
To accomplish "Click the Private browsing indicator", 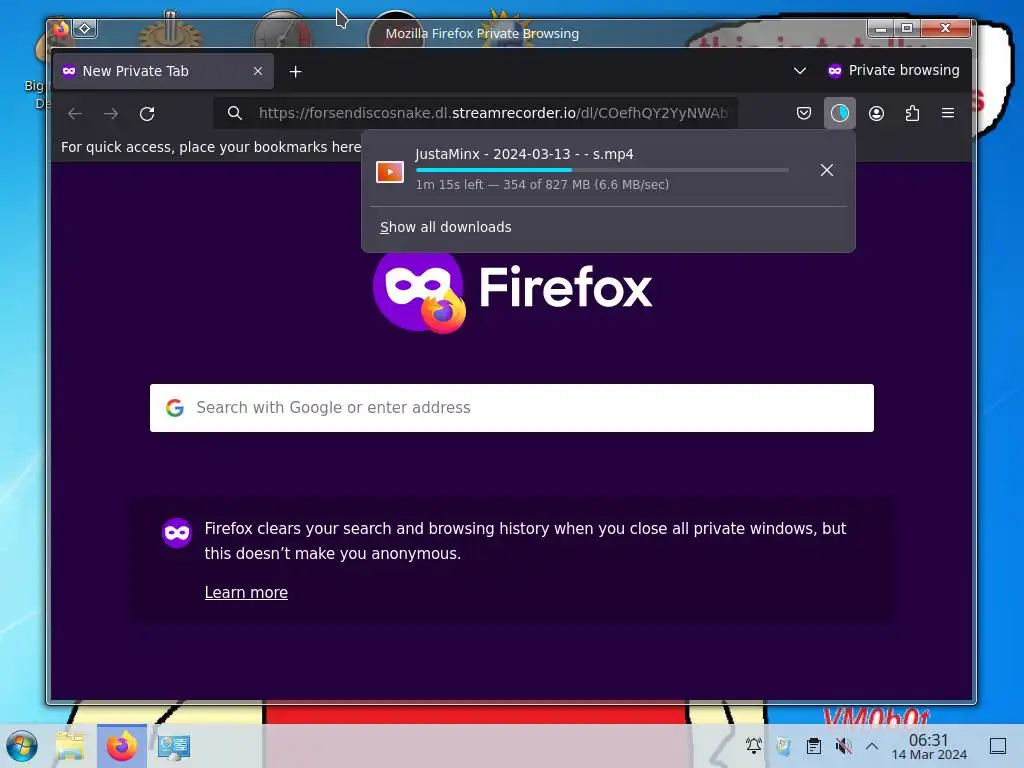I will click(893, 71).
